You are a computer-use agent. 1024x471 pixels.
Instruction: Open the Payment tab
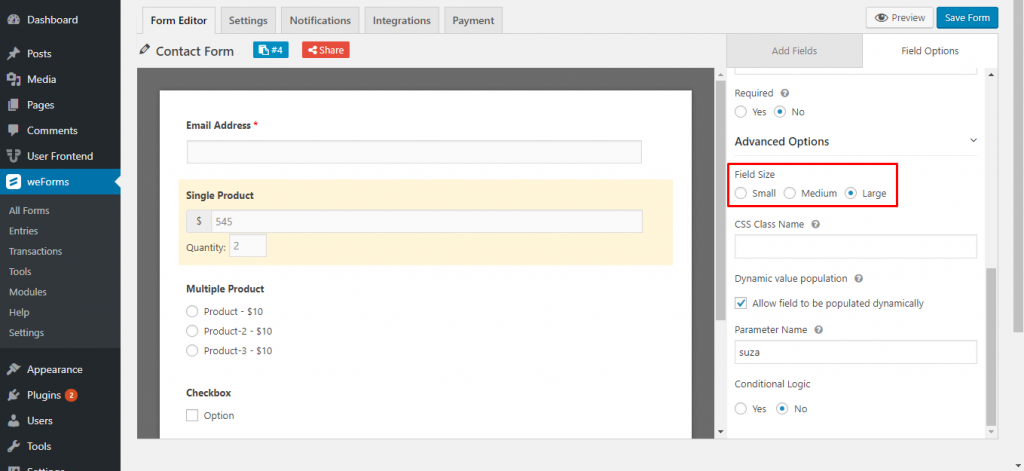click(473, 20)
